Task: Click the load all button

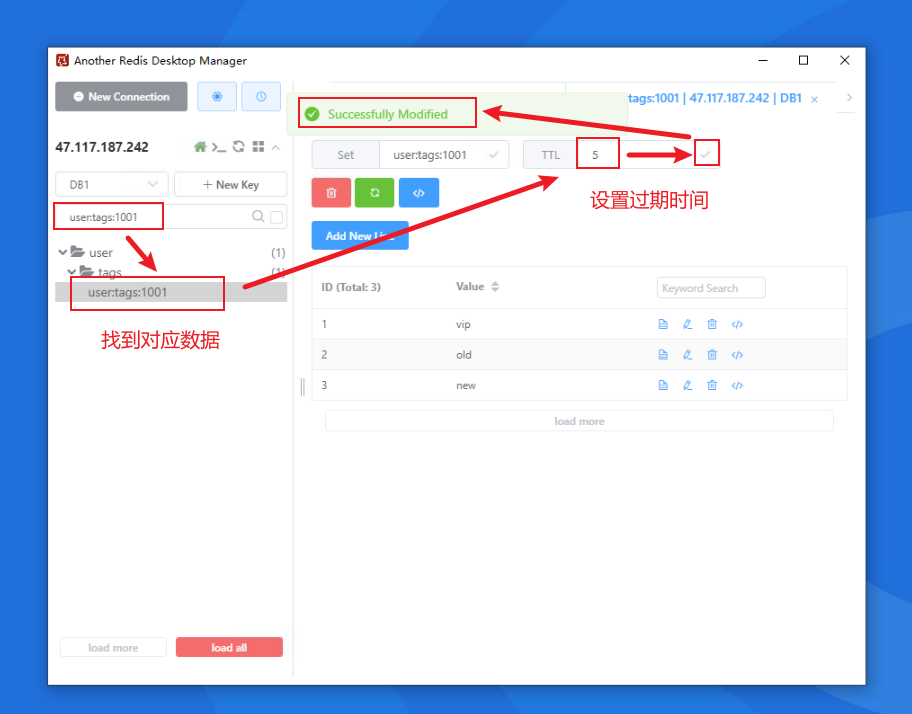Action: (229, 647)
